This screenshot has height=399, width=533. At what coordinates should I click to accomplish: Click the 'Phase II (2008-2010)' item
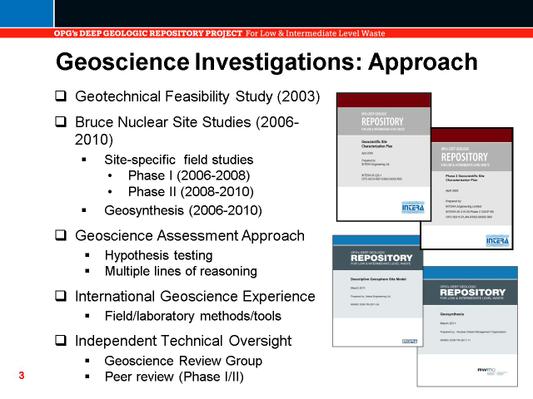[x=191, y=192]
